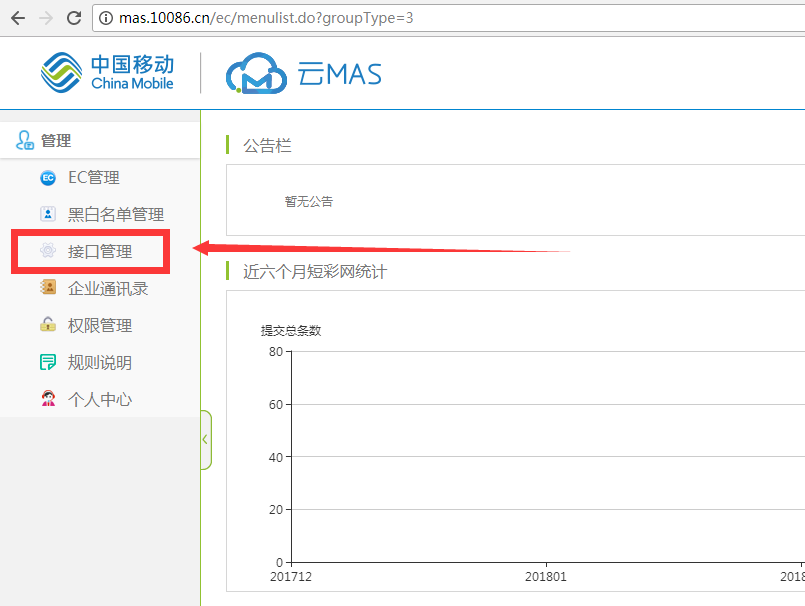805x606 pixels.
Task: Open 规则说明 page
Action: 99,363
